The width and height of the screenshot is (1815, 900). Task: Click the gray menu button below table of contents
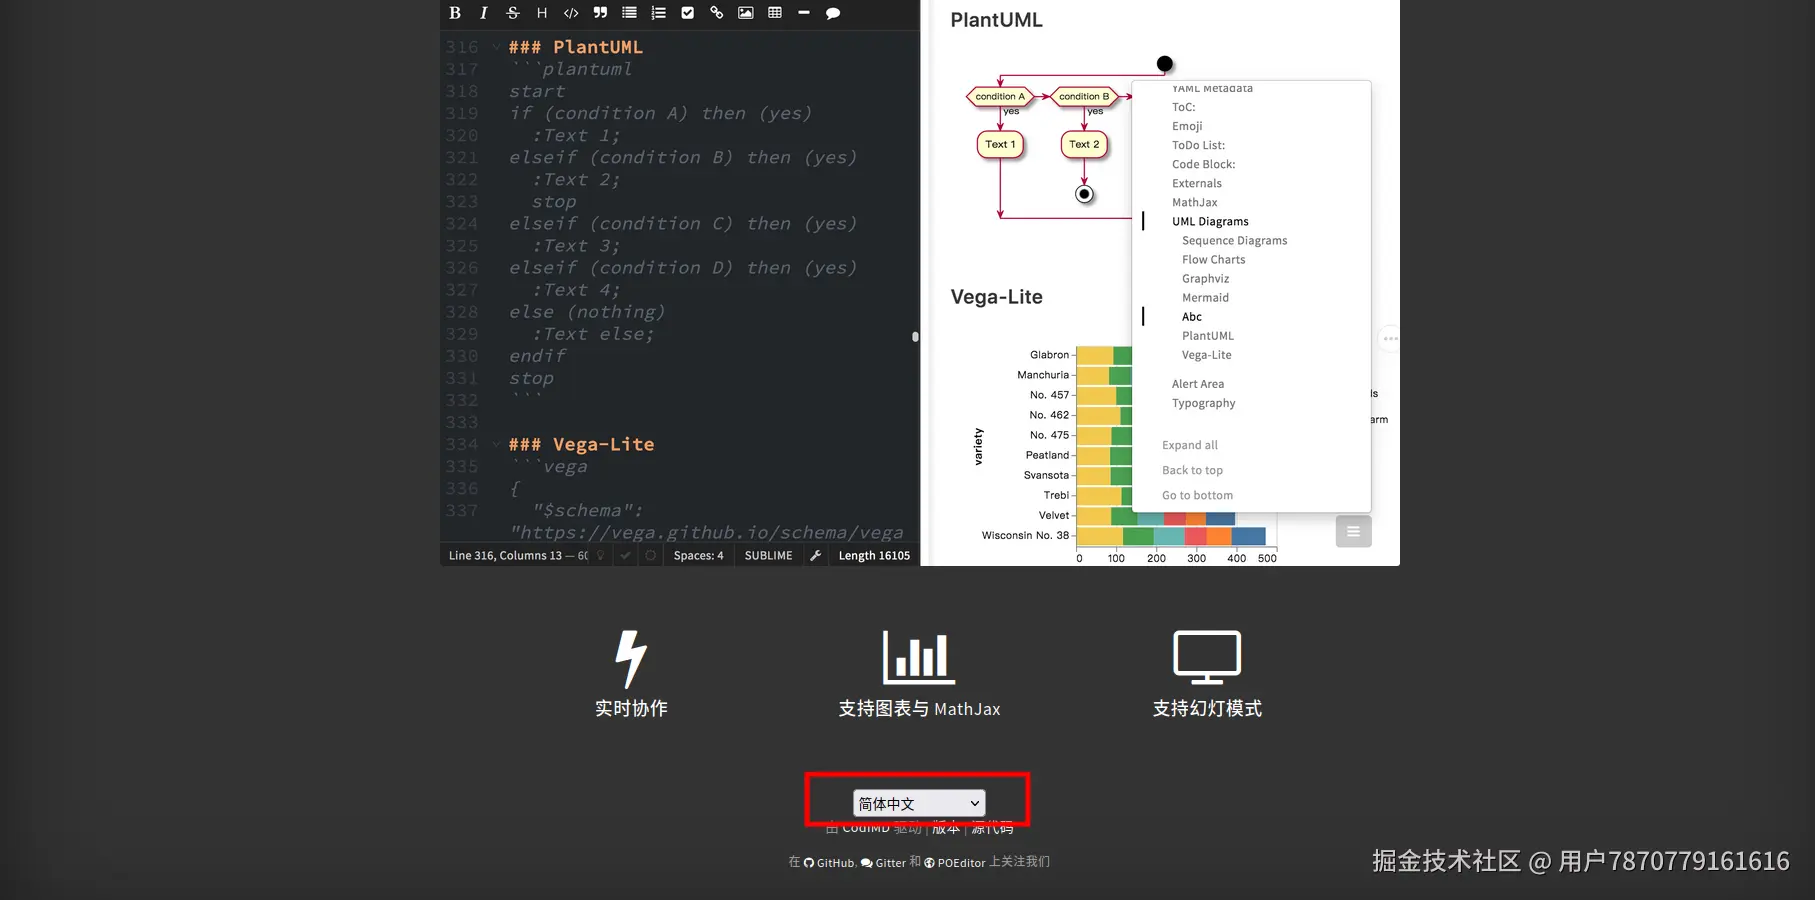(x=1353, y=531)
